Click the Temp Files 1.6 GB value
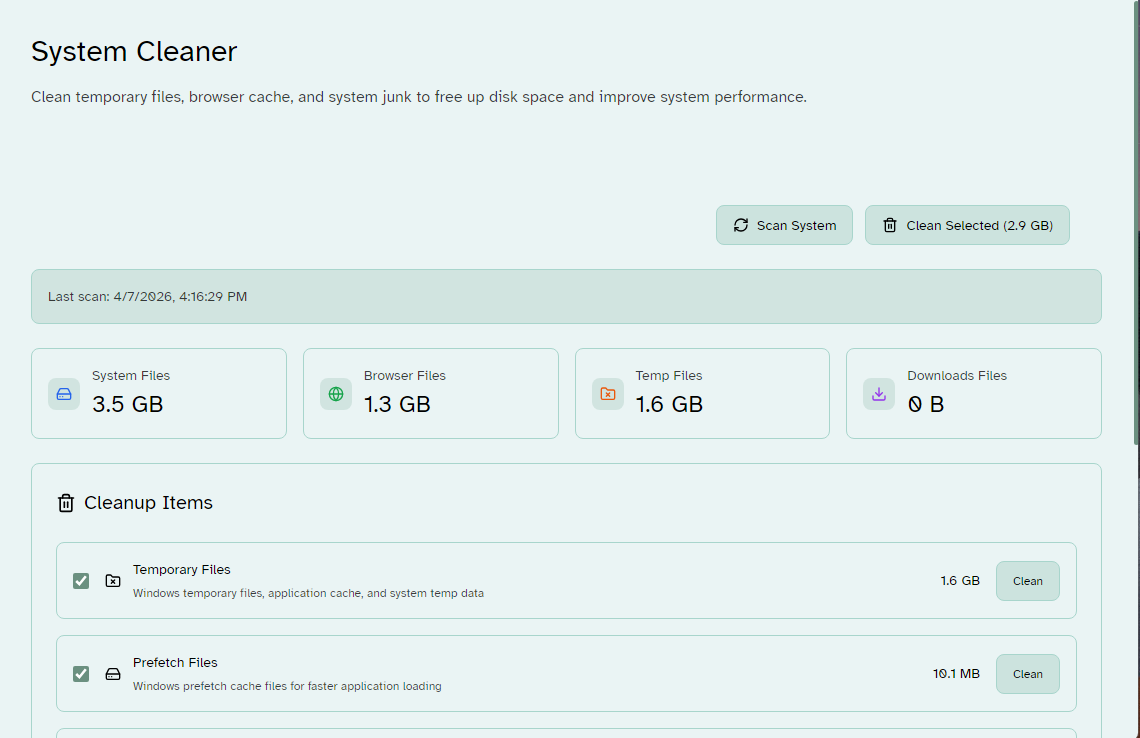Viewport: 1140px width, 738px height. pyautogui.click(x=669, y=404)
